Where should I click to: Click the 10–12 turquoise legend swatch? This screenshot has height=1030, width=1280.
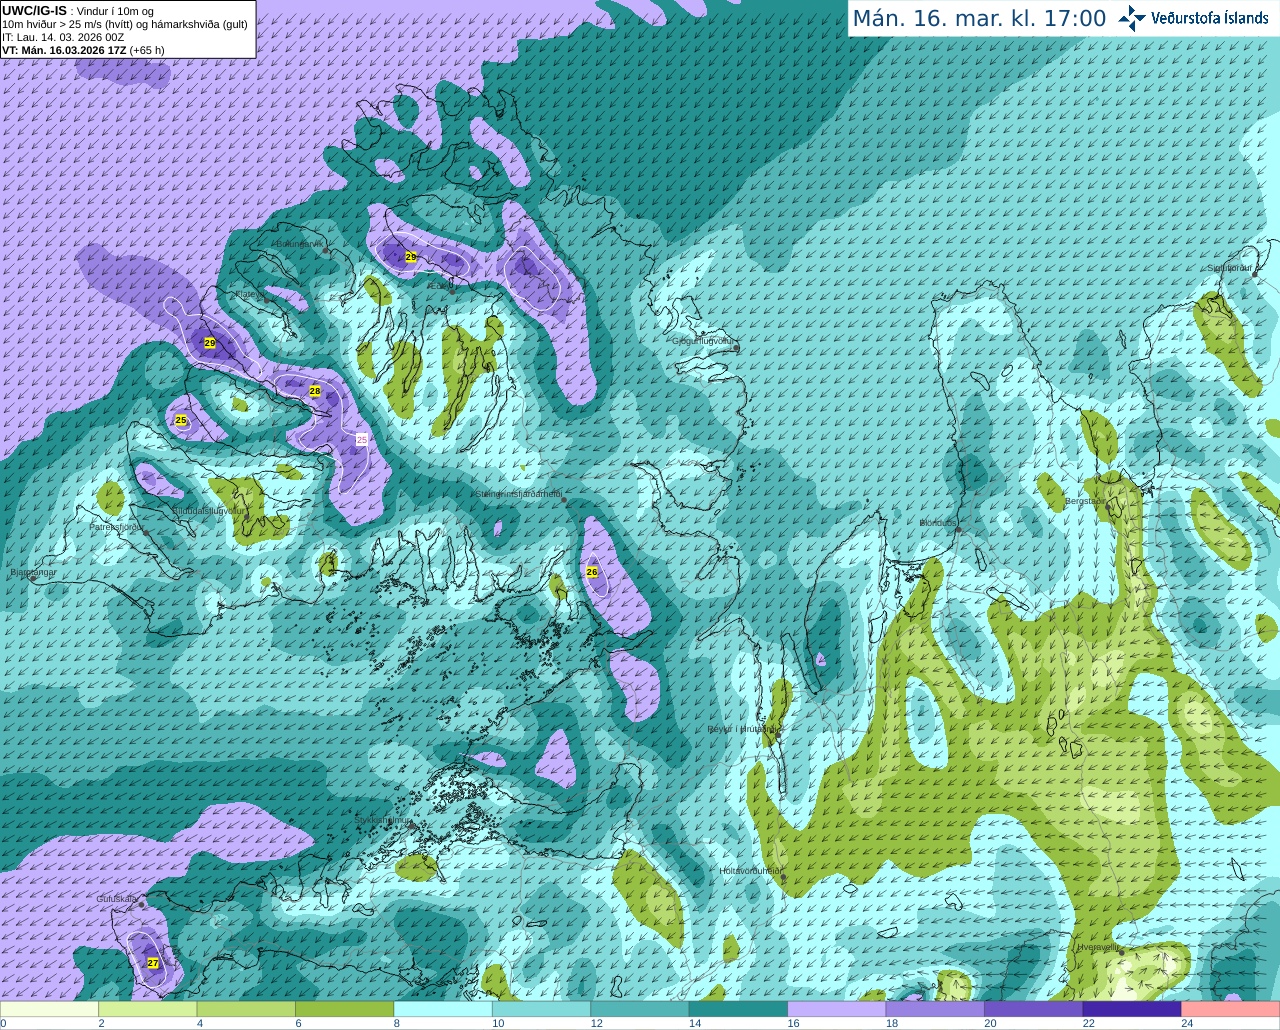(542, 1009)
